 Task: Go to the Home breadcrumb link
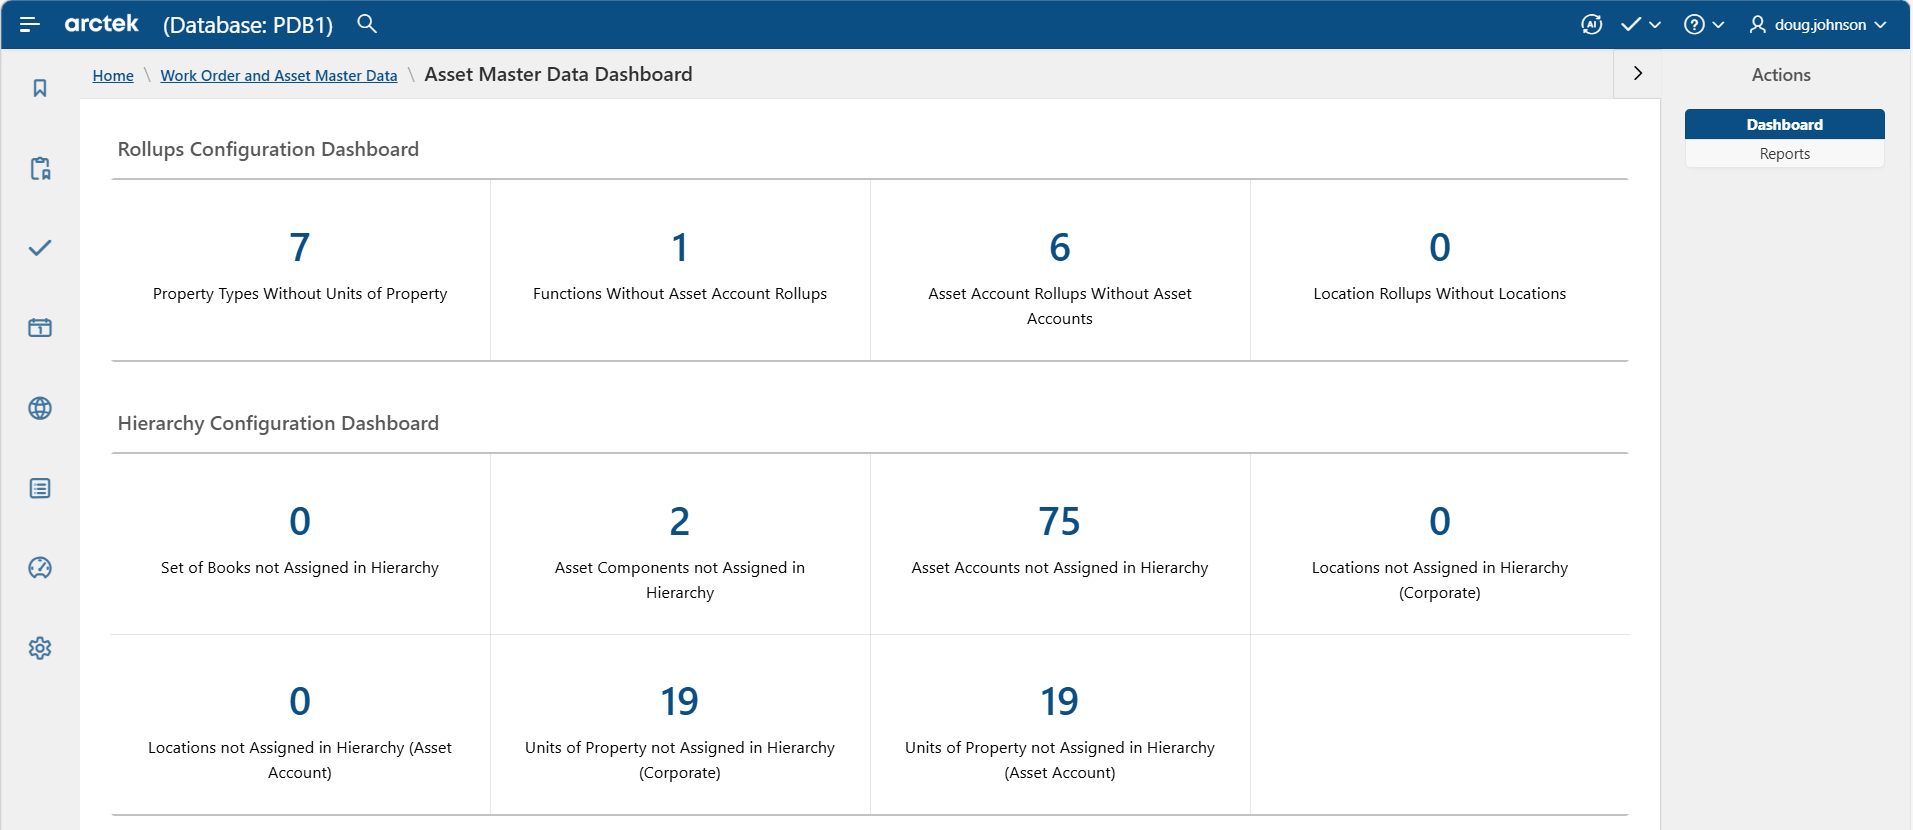(x=113, y=75)
